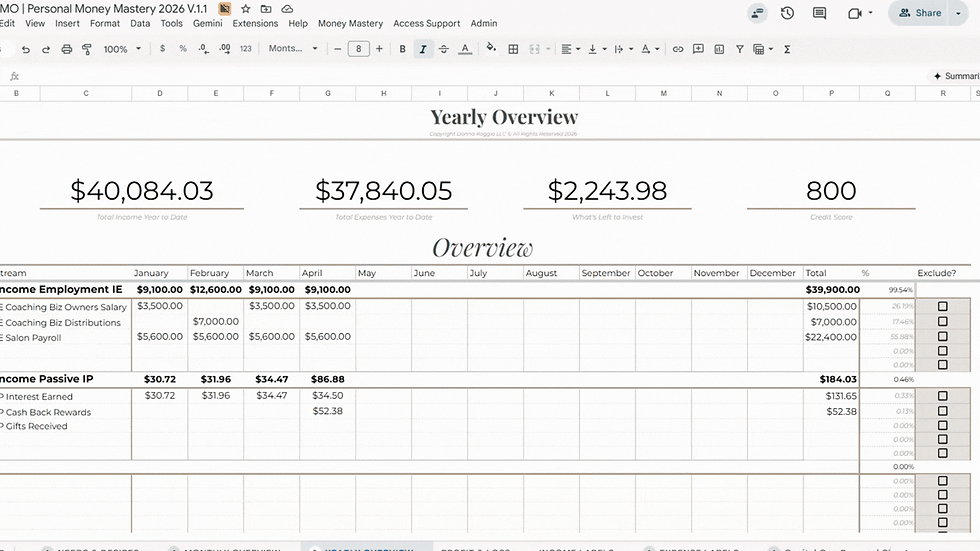
Task: Print the spreadsheet
Action: 66,49
